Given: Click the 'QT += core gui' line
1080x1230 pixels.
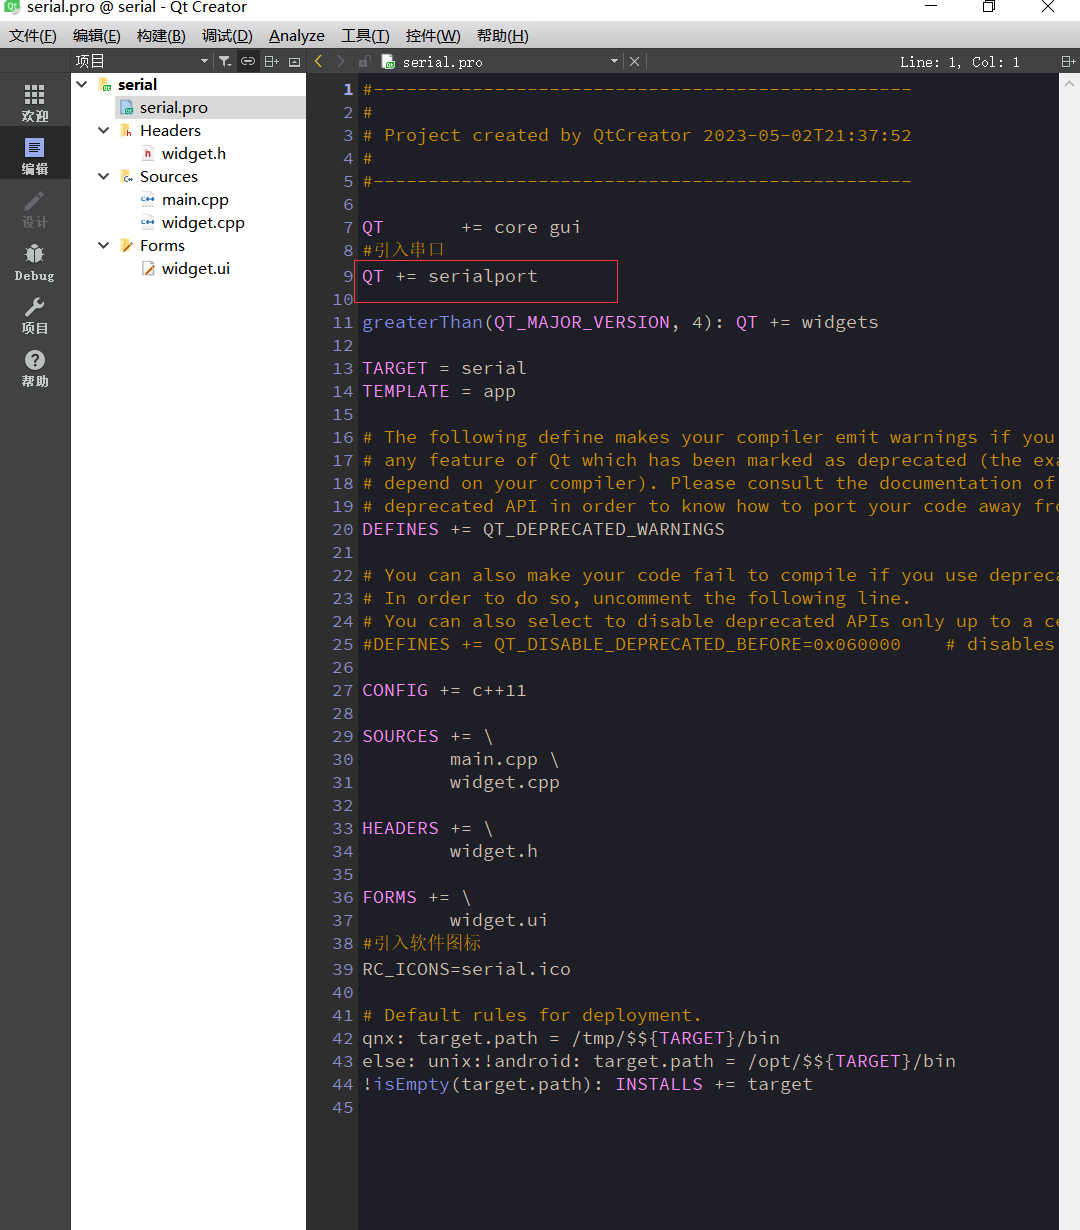Looking at the screenshot, I should point(471,228).
